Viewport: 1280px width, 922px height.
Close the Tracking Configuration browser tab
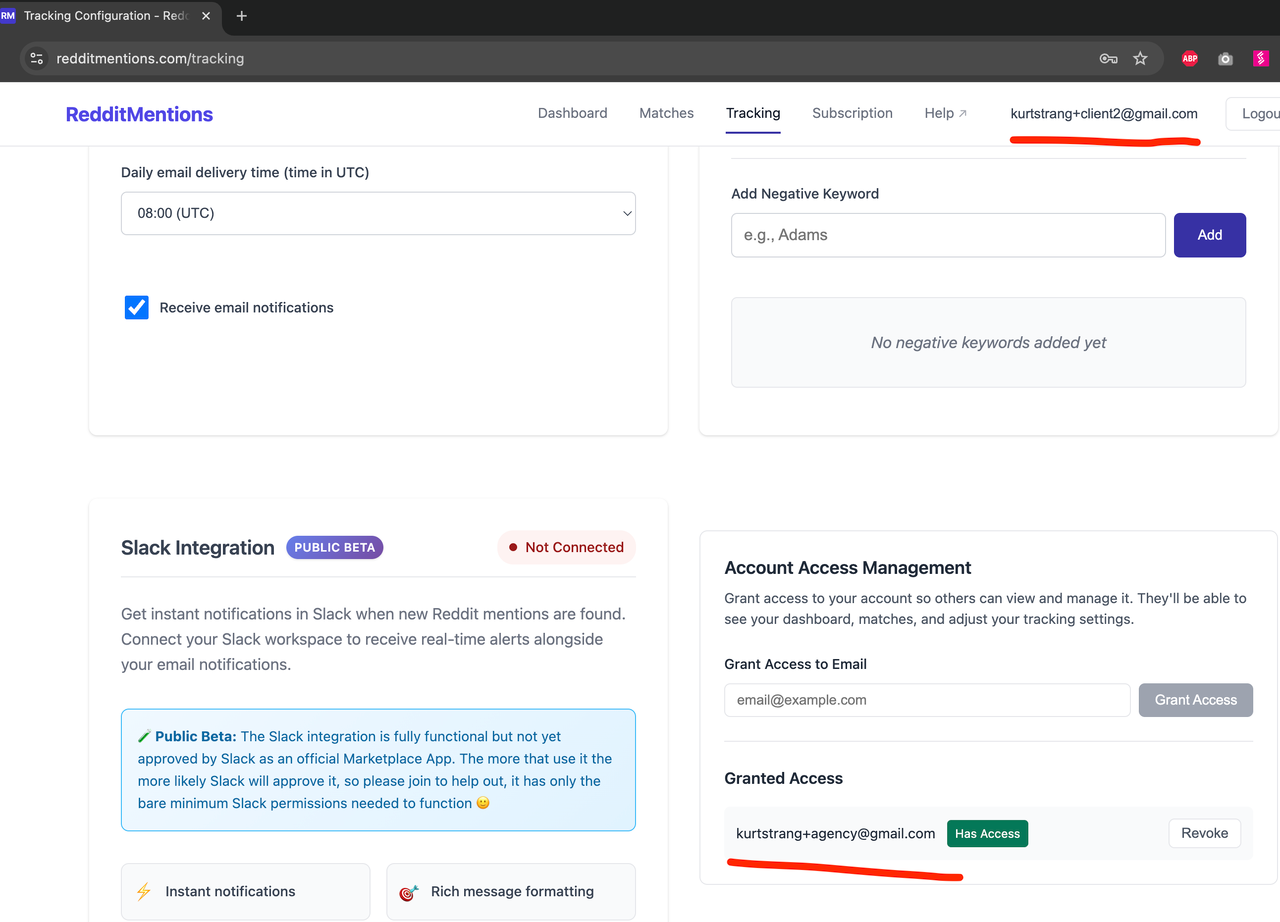tap(206, 16)
